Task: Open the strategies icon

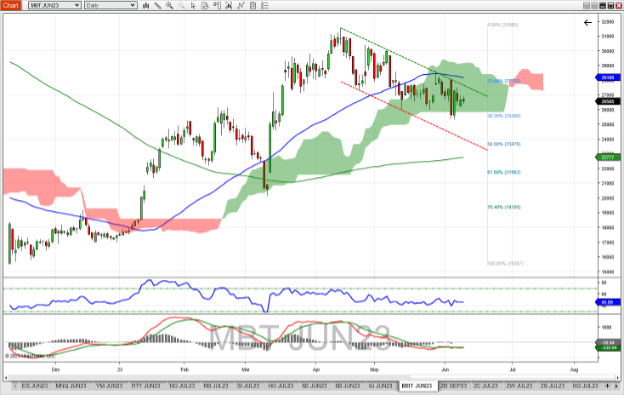Action: click(241, 5)
